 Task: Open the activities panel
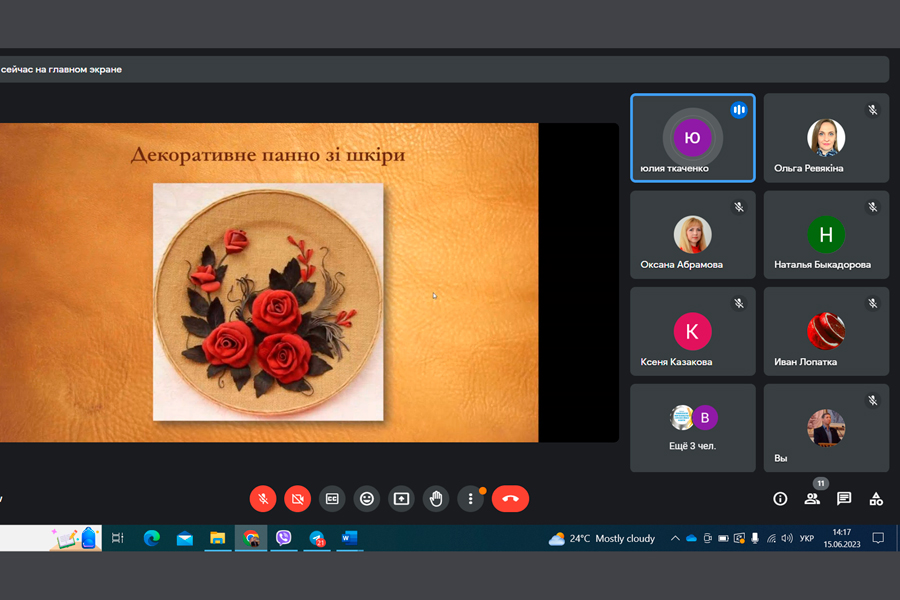(x=876, y=499)
